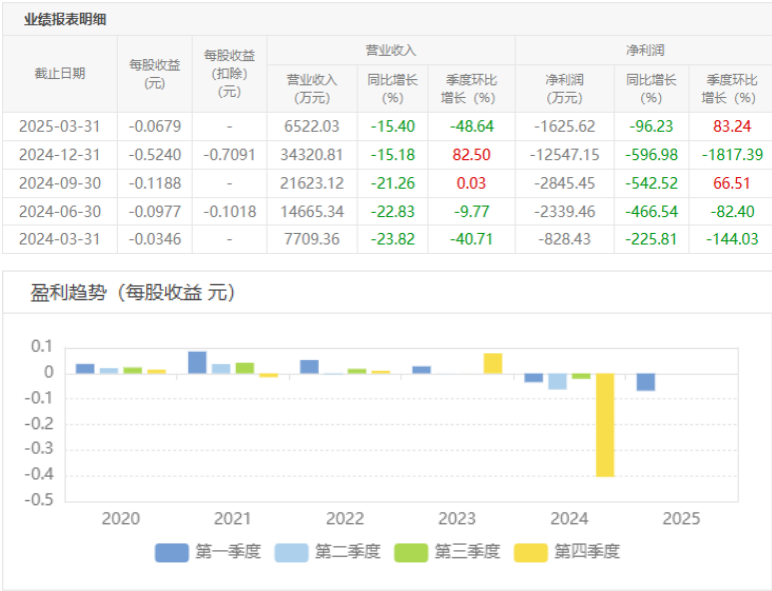
Task: Click the 第一季度 legend label
Action: [228, 552]
